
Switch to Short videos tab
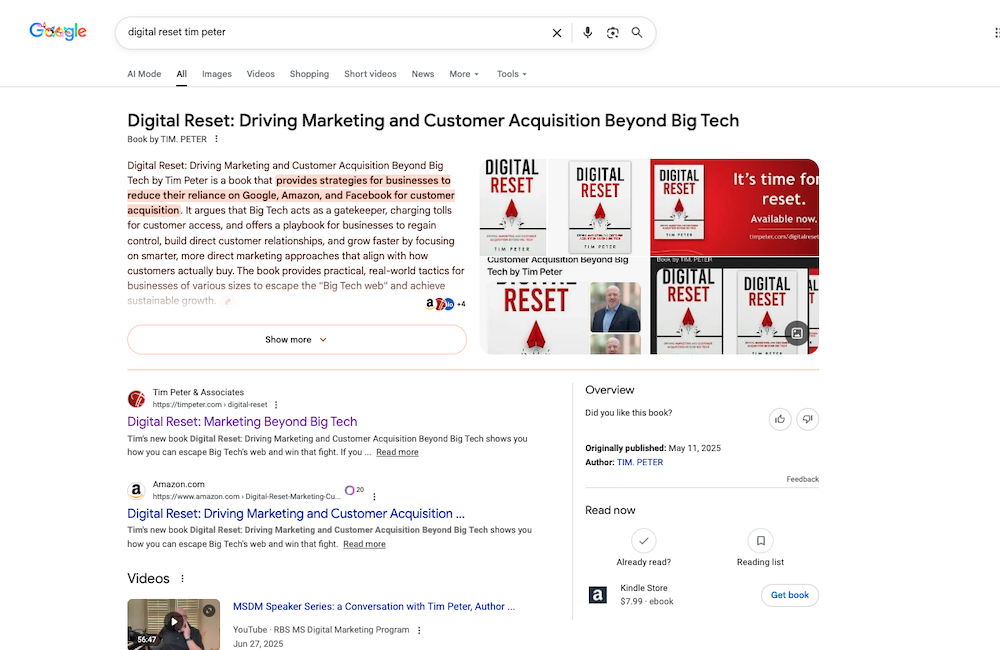coord(370,74)
